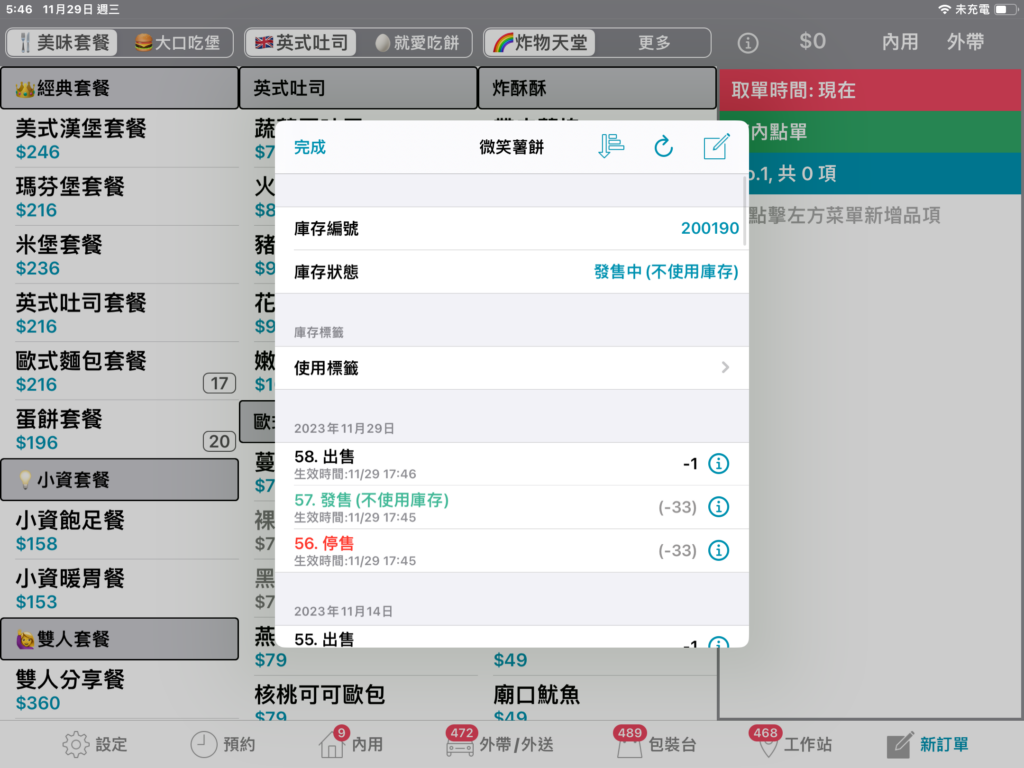Add 英式吐司套餐 to the order

point(120,313)
